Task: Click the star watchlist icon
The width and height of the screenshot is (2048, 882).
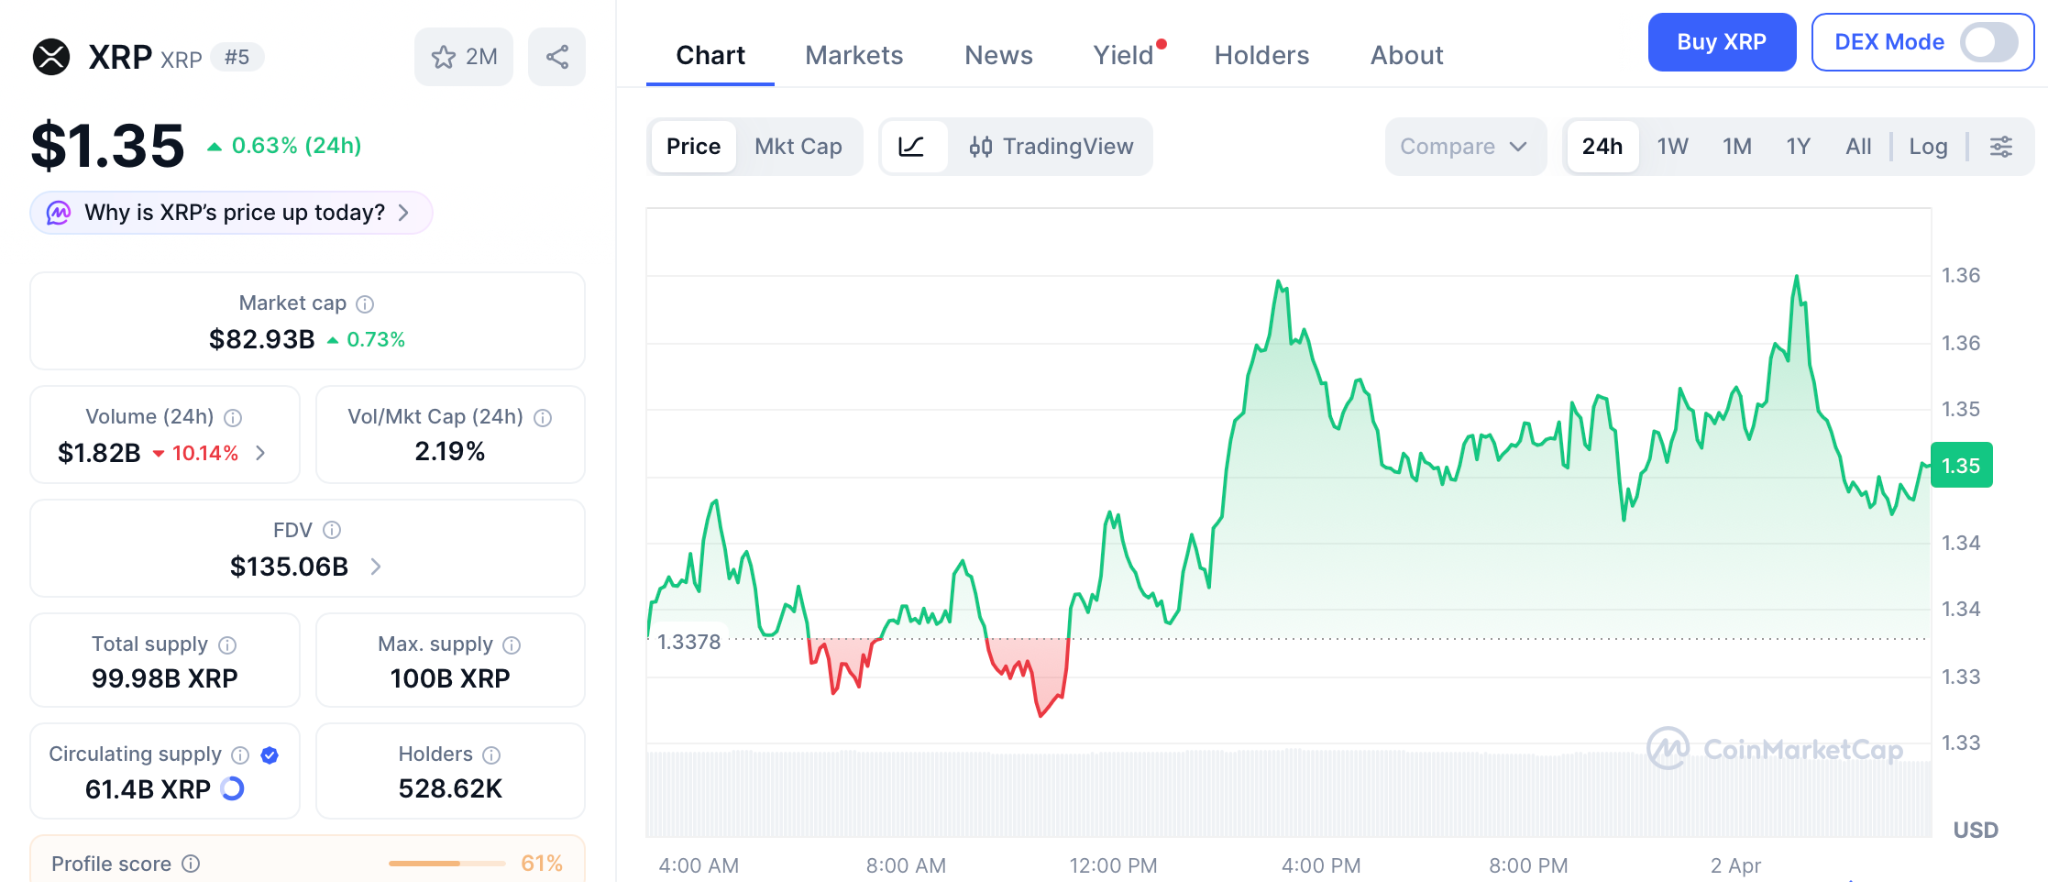Action: coord(444,57)
